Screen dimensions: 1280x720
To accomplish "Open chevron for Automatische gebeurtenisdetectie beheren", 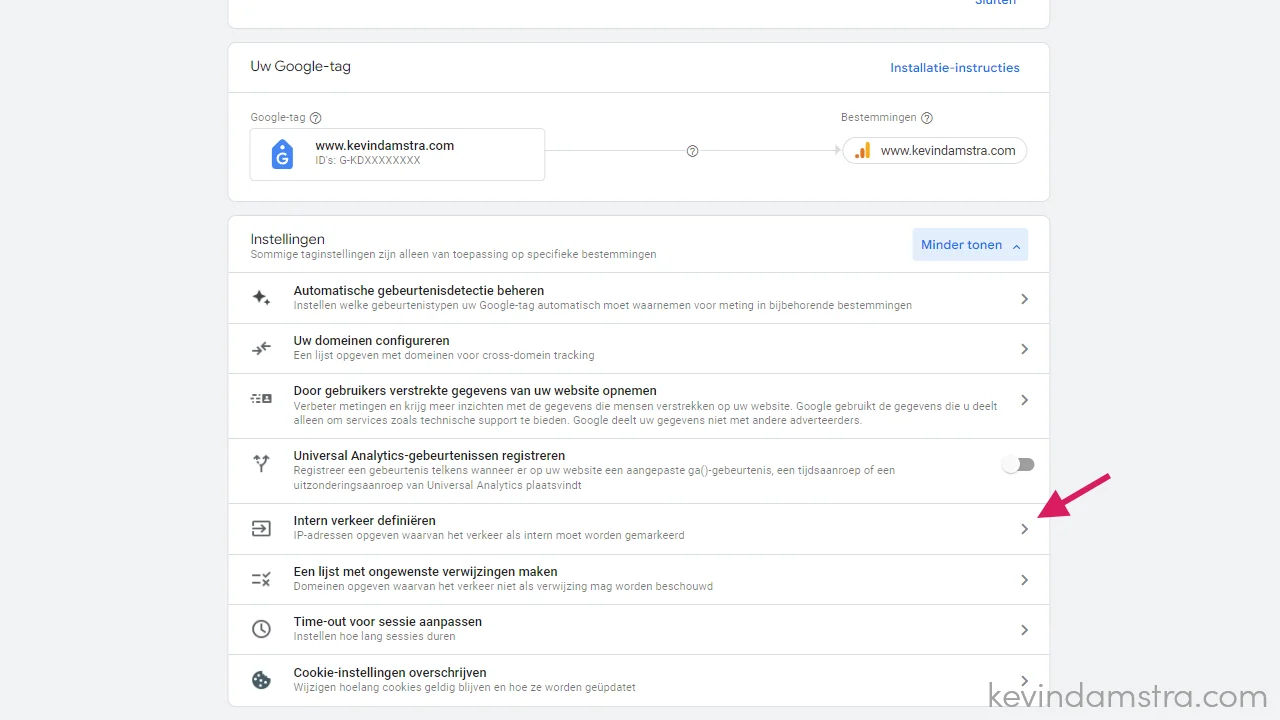I will click(1024, 299).
